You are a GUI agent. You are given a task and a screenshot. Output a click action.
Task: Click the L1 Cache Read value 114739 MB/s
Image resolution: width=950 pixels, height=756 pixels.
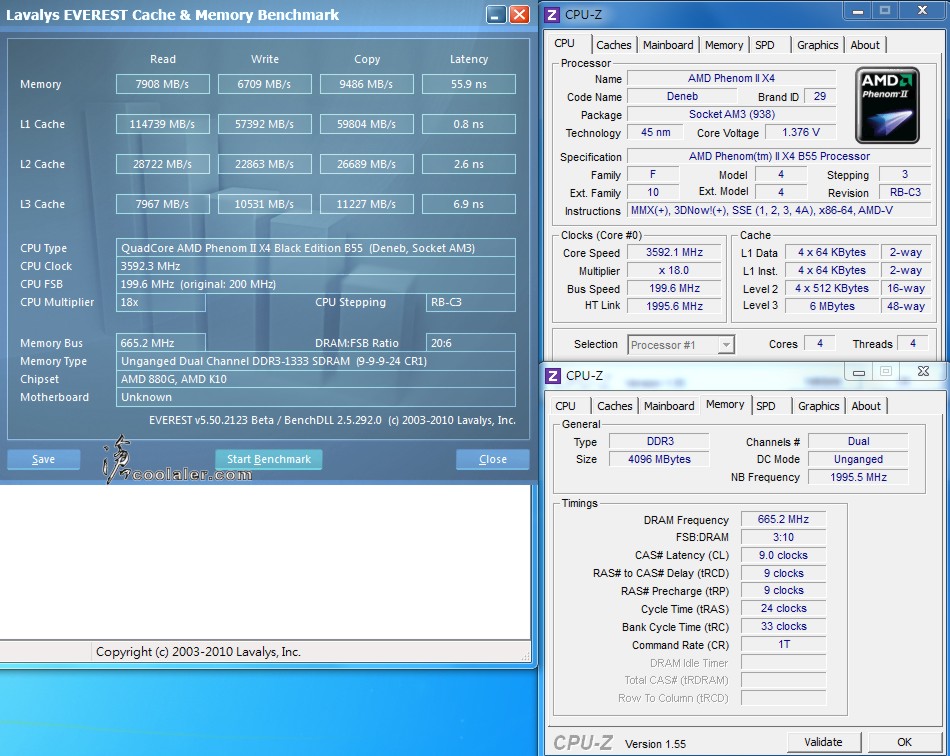click(163, 124)
